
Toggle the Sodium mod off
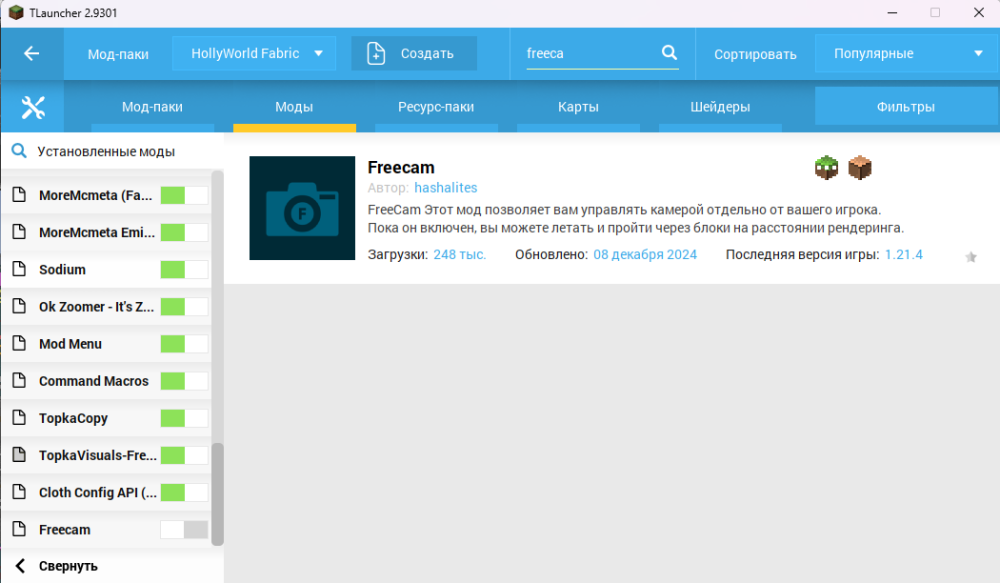click(184, 269)
